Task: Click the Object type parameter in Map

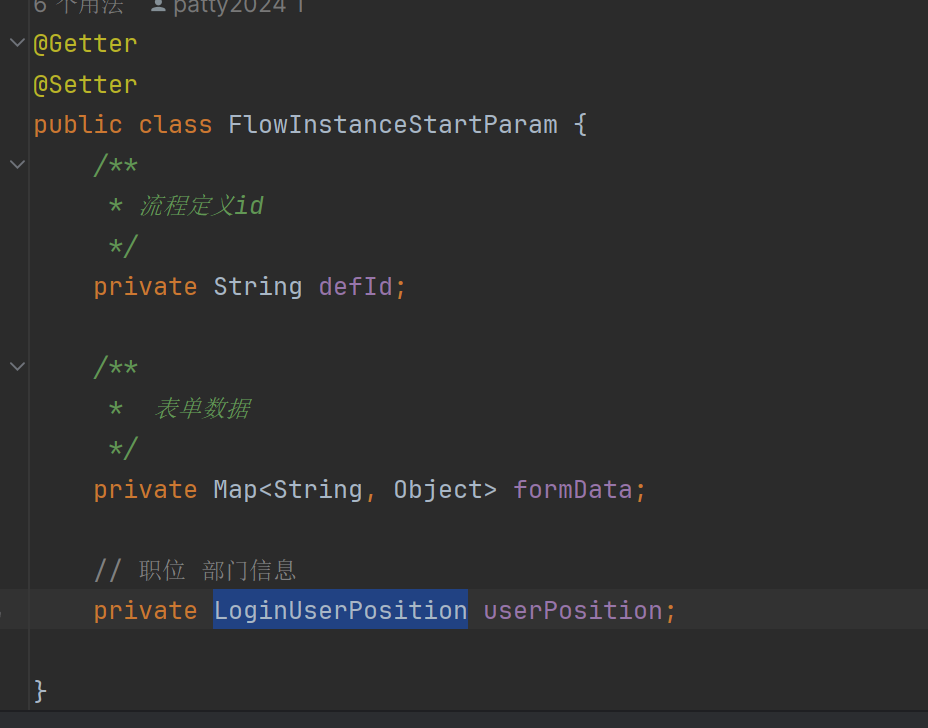Action: pos(437,489)
